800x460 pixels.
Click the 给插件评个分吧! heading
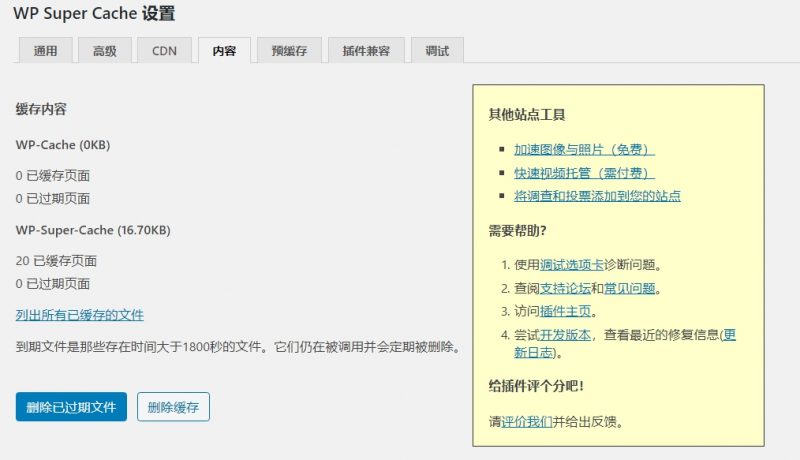[536, 386]
